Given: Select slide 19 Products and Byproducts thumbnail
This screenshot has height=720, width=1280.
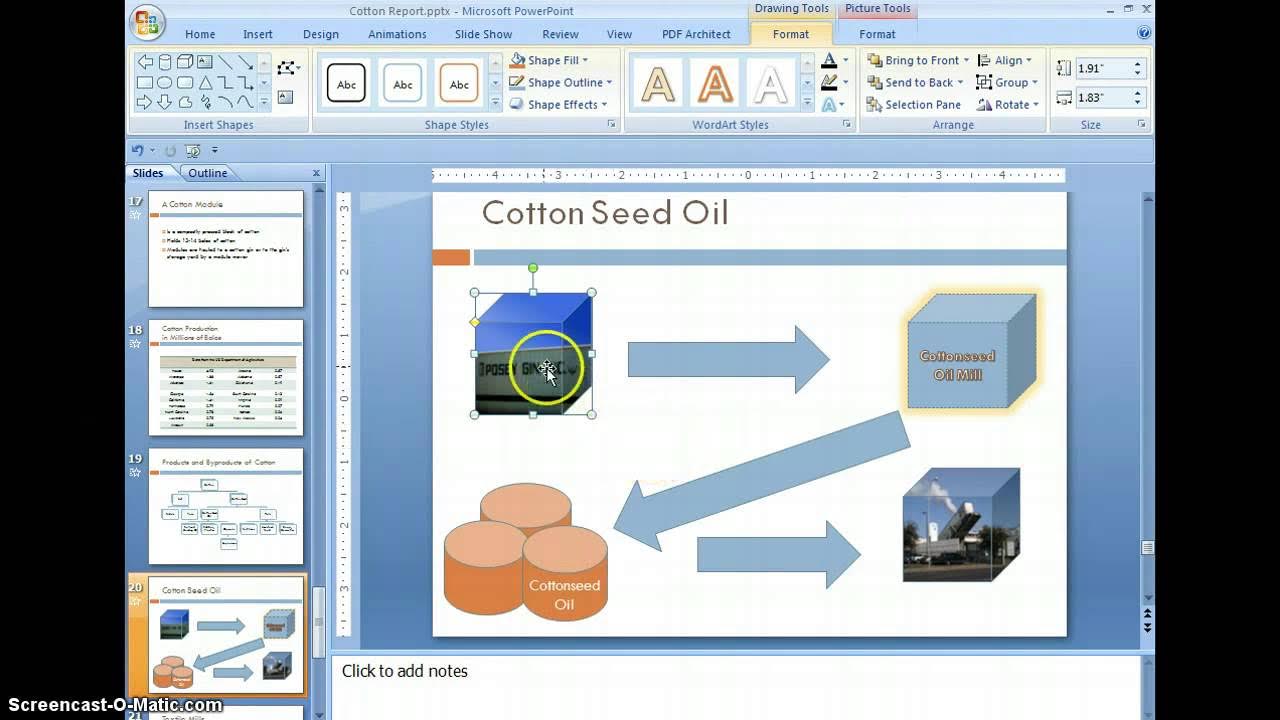Looking at the screenshot, I should click(x=226, y=506).
